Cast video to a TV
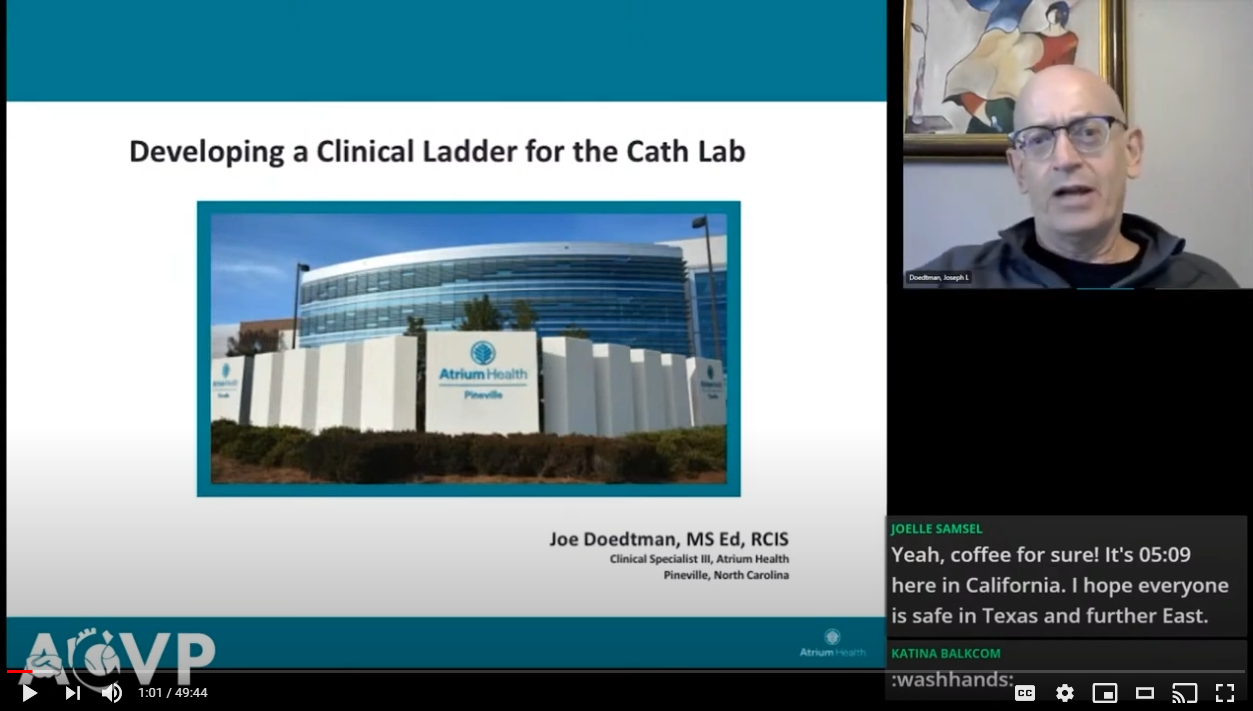 pyautogui.click(x=1185, y=692)
